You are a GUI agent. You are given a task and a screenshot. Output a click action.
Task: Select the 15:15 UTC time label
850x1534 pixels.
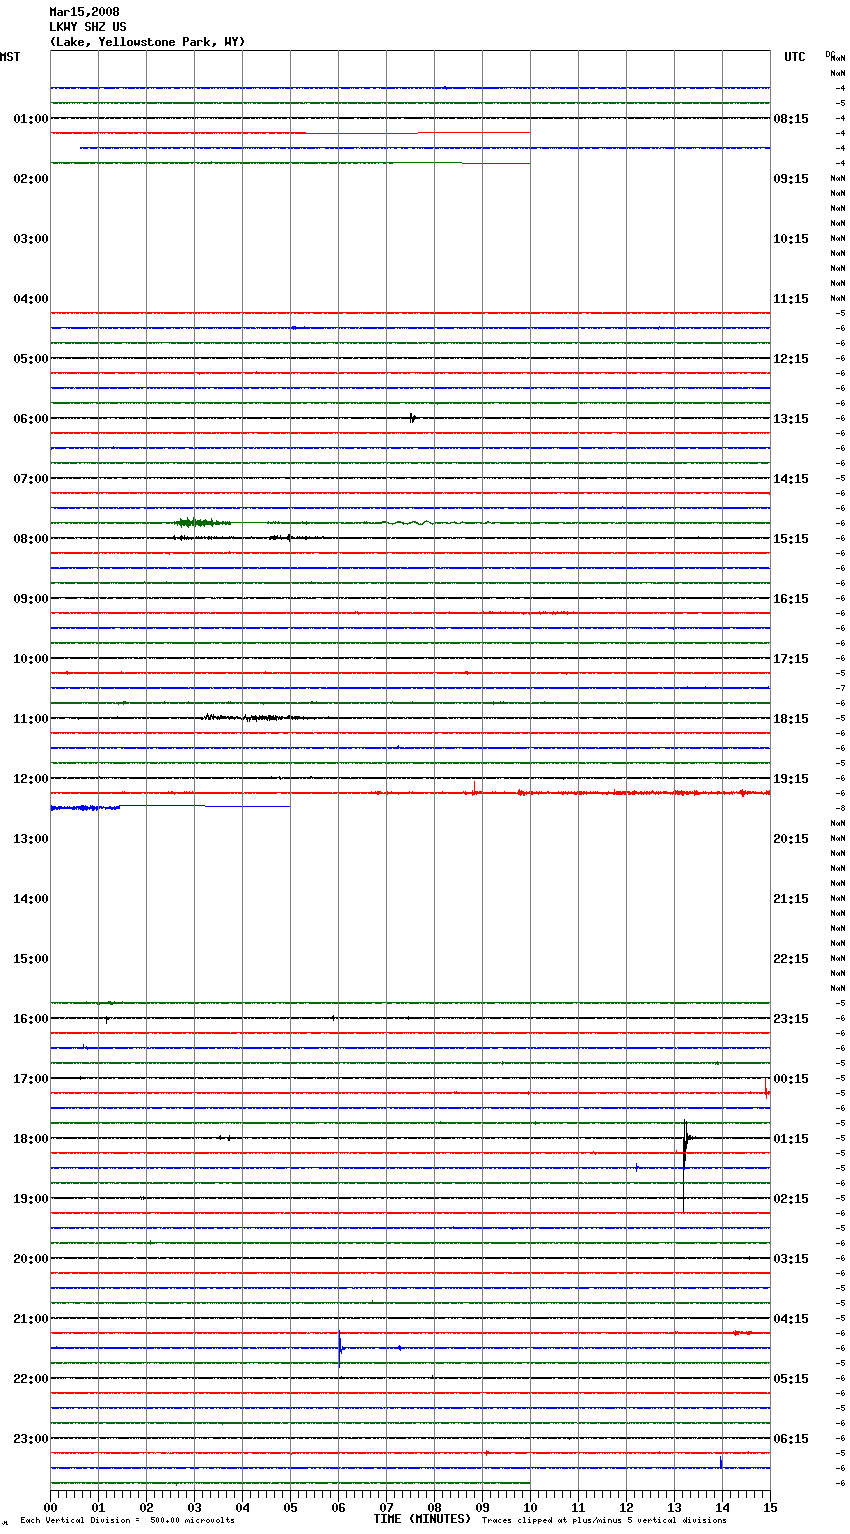click(x=791, y=539)
